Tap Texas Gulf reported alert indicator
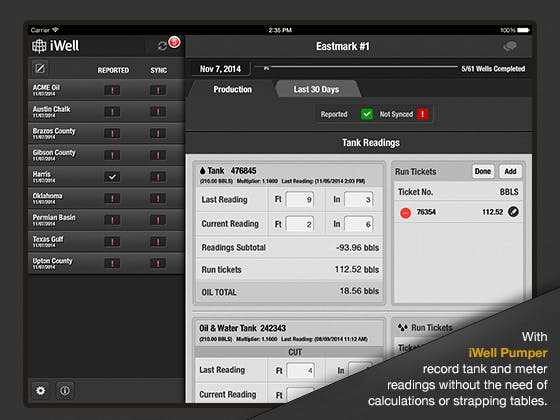Viewport: 560px width, 420px height. click(x=112, y=242)
